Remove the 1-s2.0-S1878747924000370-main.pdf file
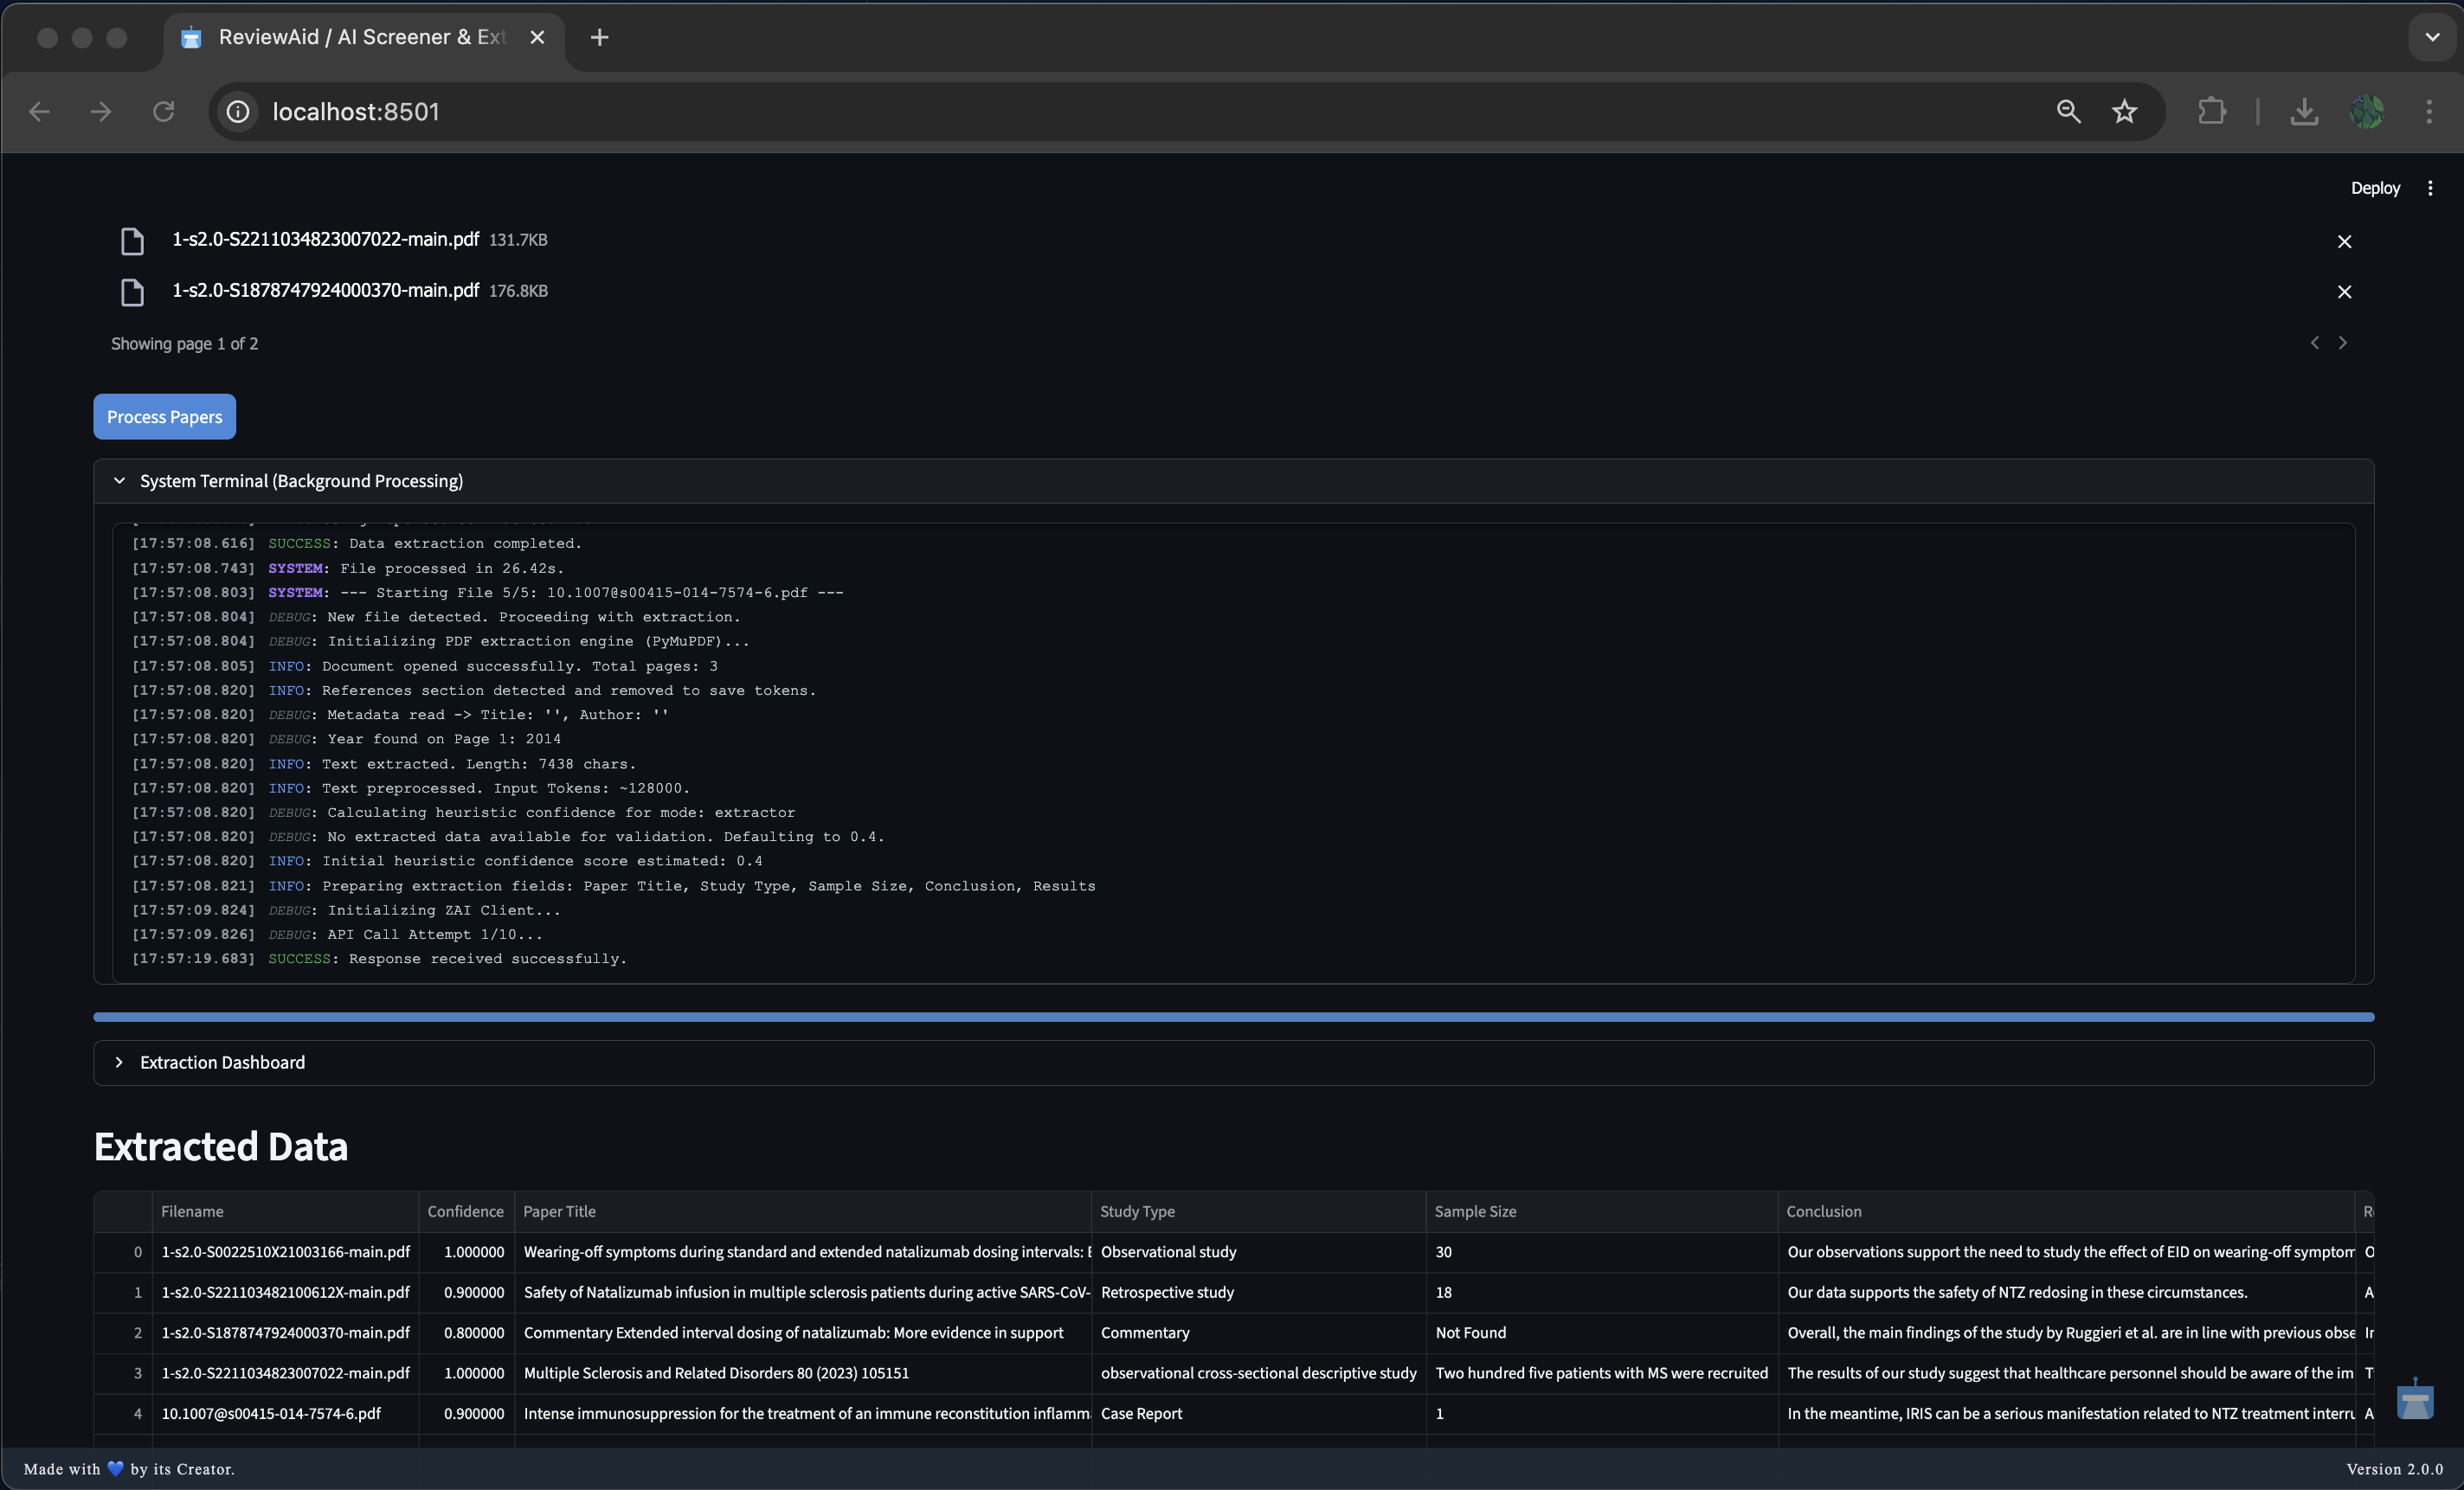Image resolution: width=2464 pixels, height=1490 pixels. pos(2344,292)
